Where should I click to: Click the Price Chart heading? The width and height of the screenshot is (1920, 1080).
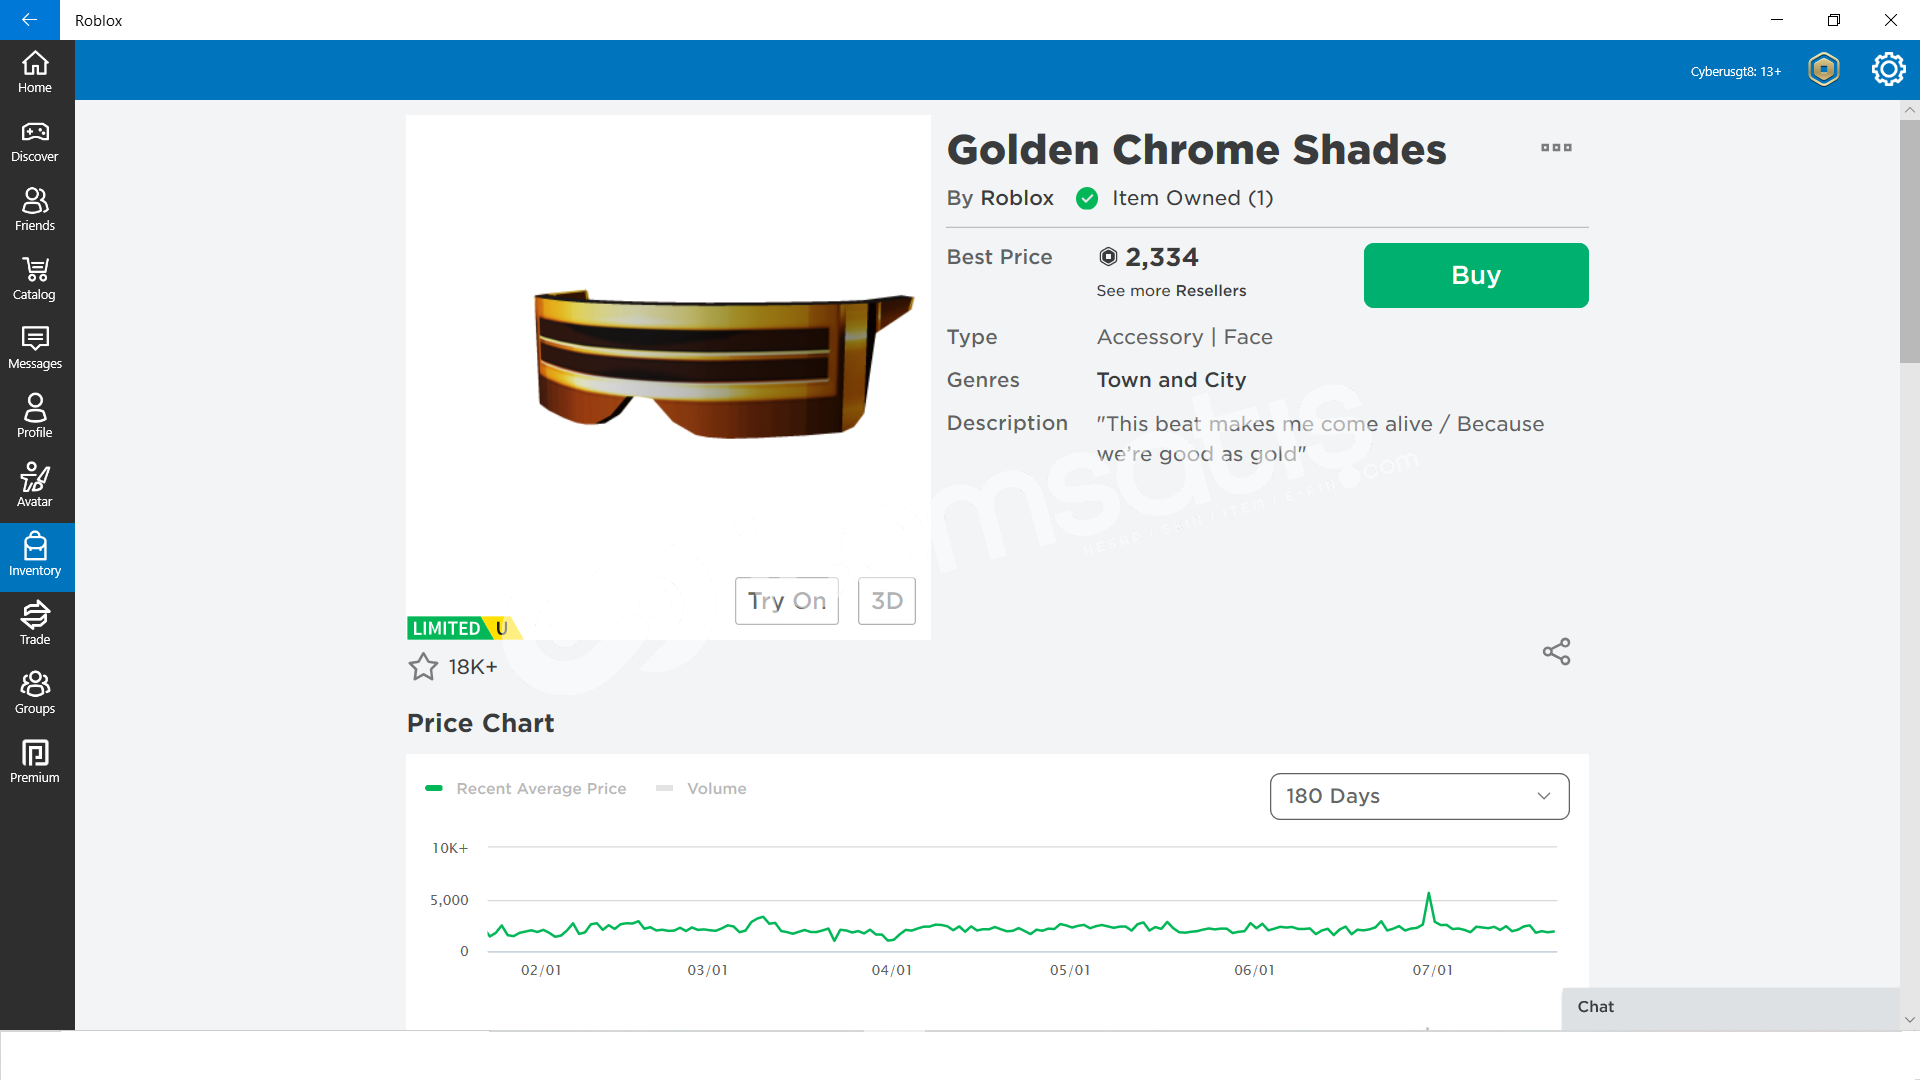(x=480, y=723)
